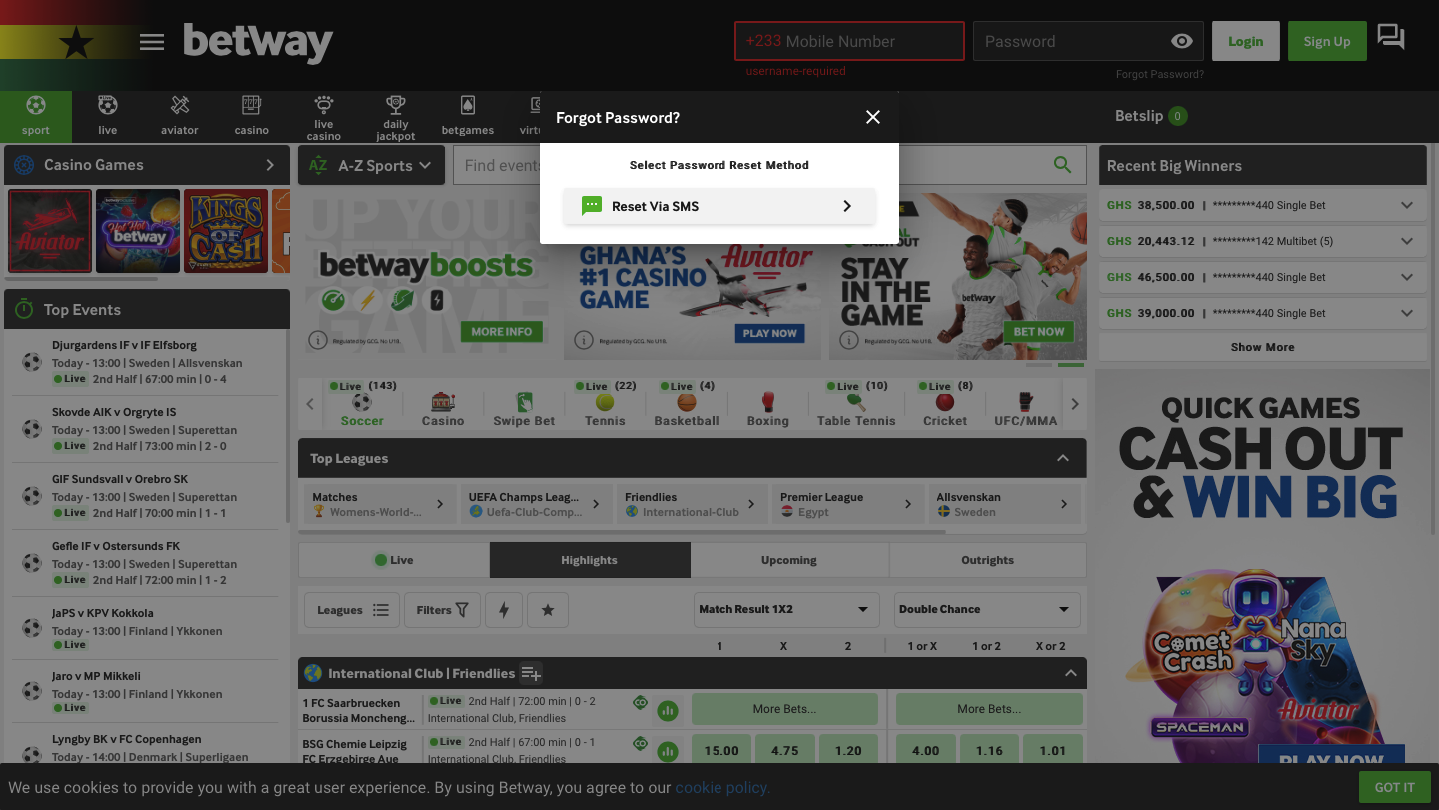Select the UFC/MMA sport icon
This screenshot has width=1439, height=810.
pyautogui.click(x=1025, y=404)
